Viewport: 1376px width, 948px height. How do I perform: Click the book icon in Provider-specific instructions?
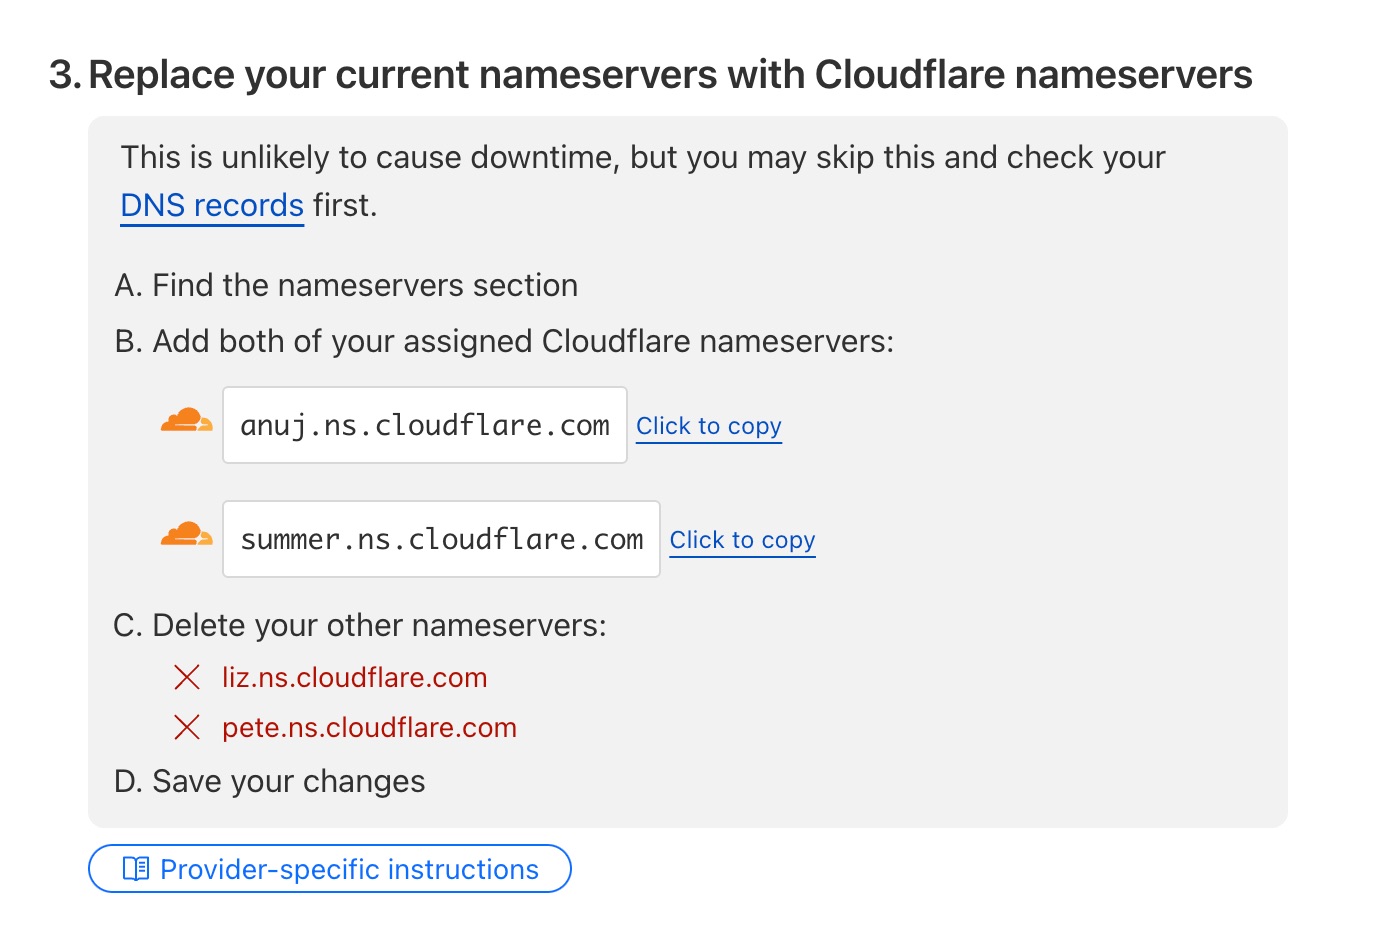coord(136,869)
